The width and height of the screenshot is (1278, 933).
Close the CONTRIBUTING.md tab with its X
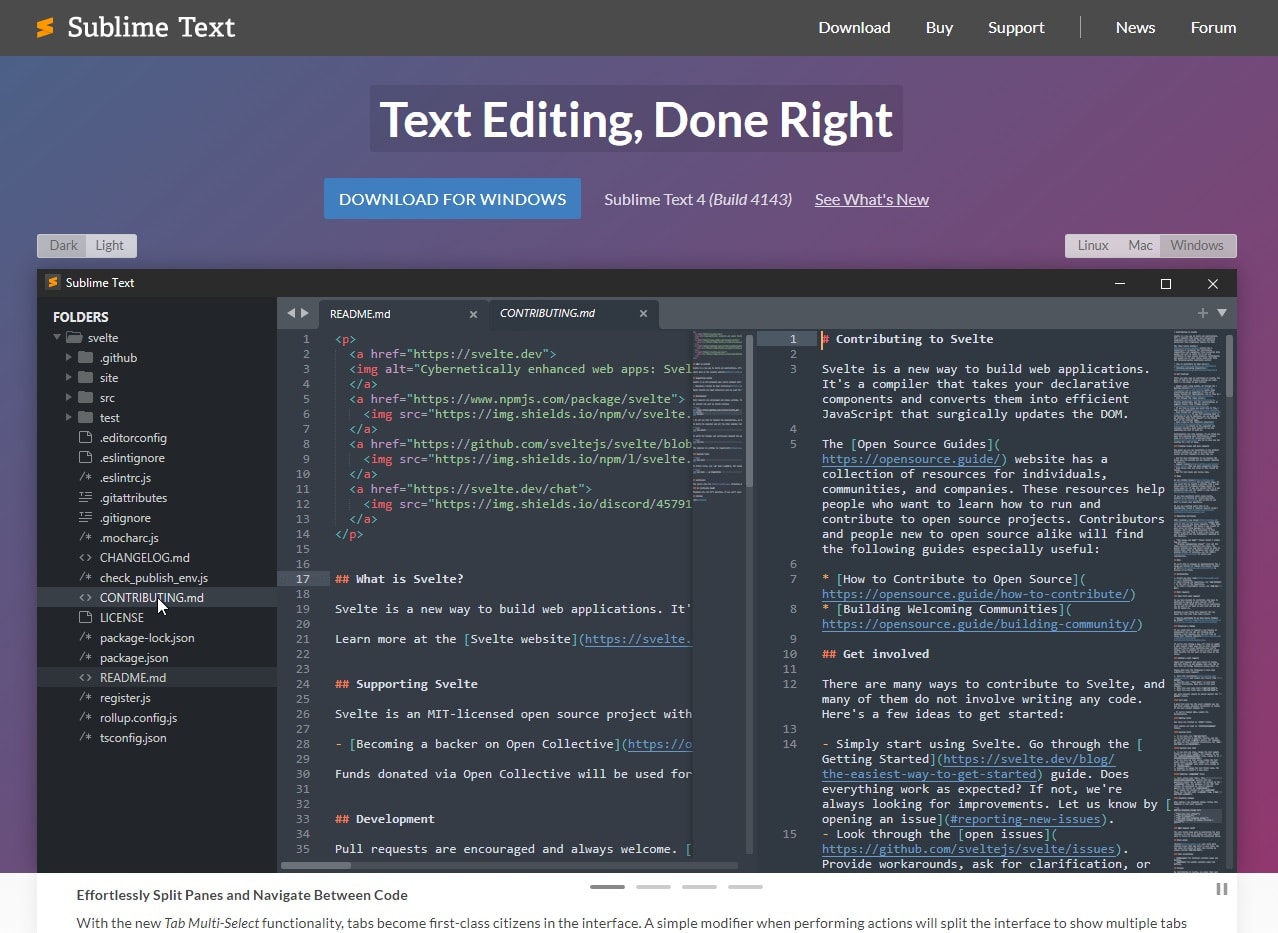(x=644, y=314)
